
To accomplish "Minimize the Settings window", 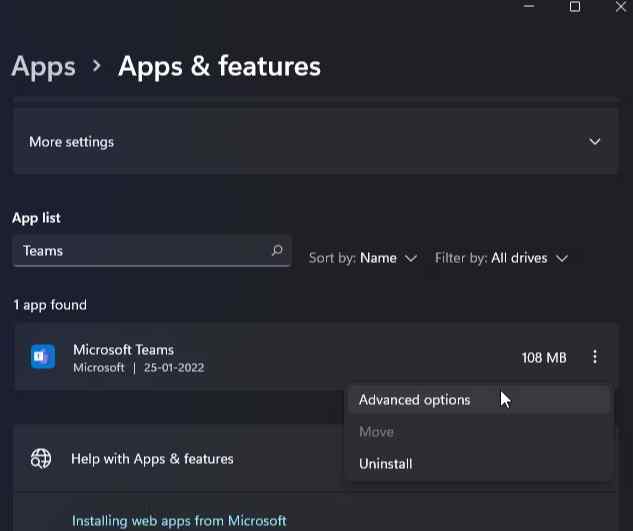I will click(x=529, y=6).
